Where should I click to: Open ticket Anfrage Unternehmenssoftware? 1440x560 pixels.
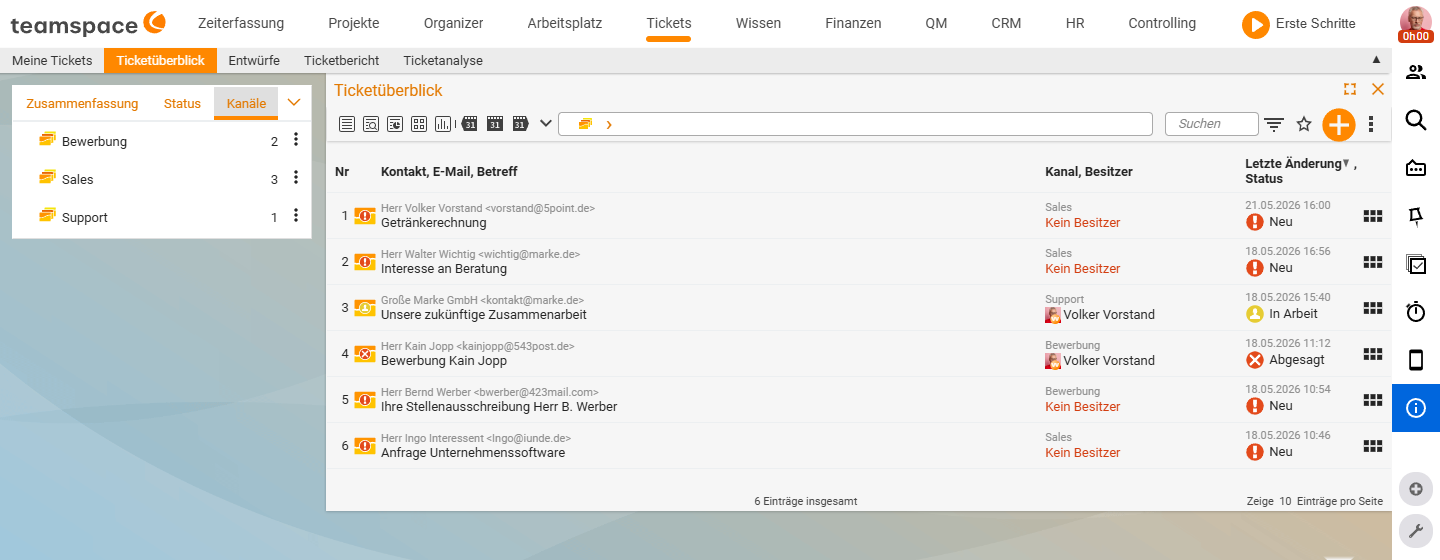(473, 453)
